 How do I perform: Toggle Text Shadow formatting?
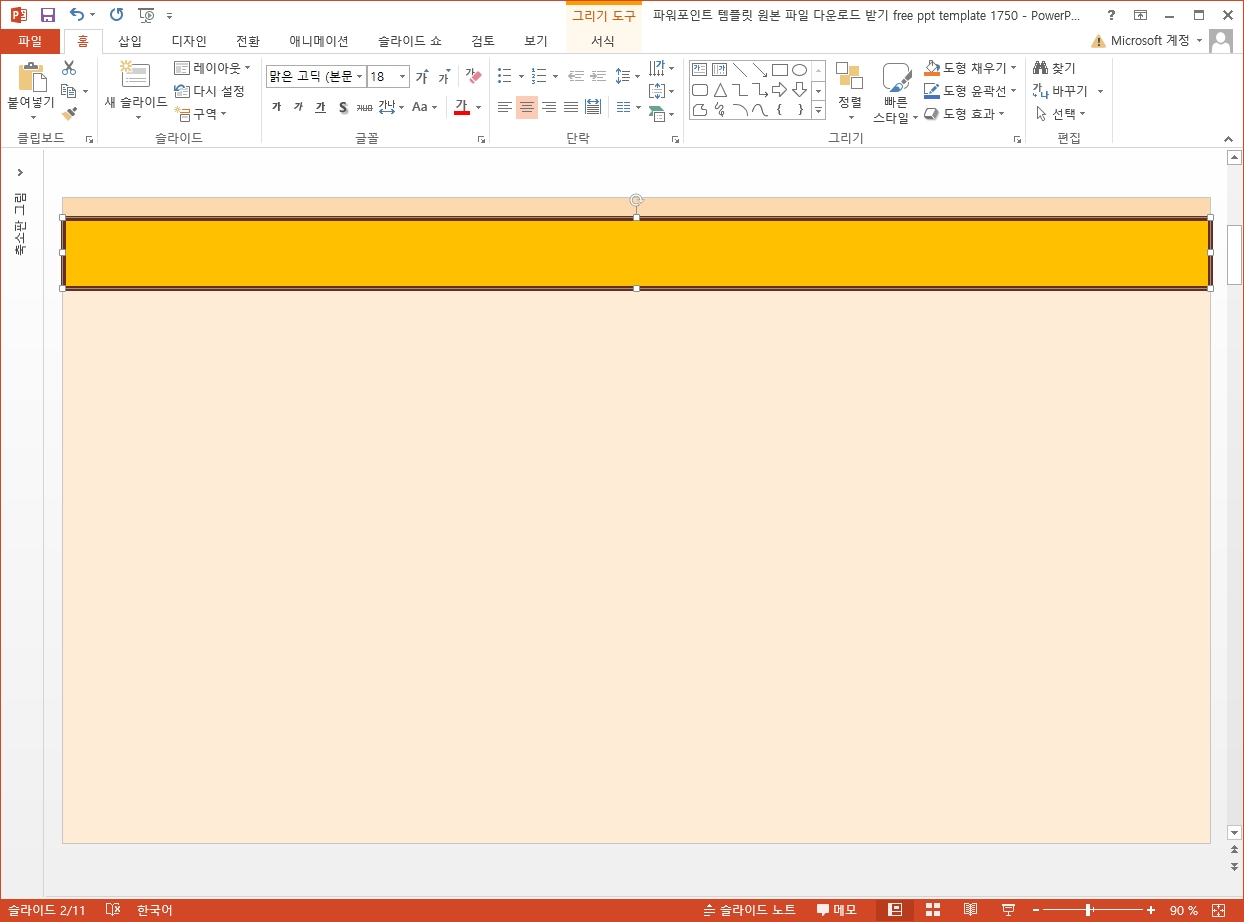coord(342,107)
